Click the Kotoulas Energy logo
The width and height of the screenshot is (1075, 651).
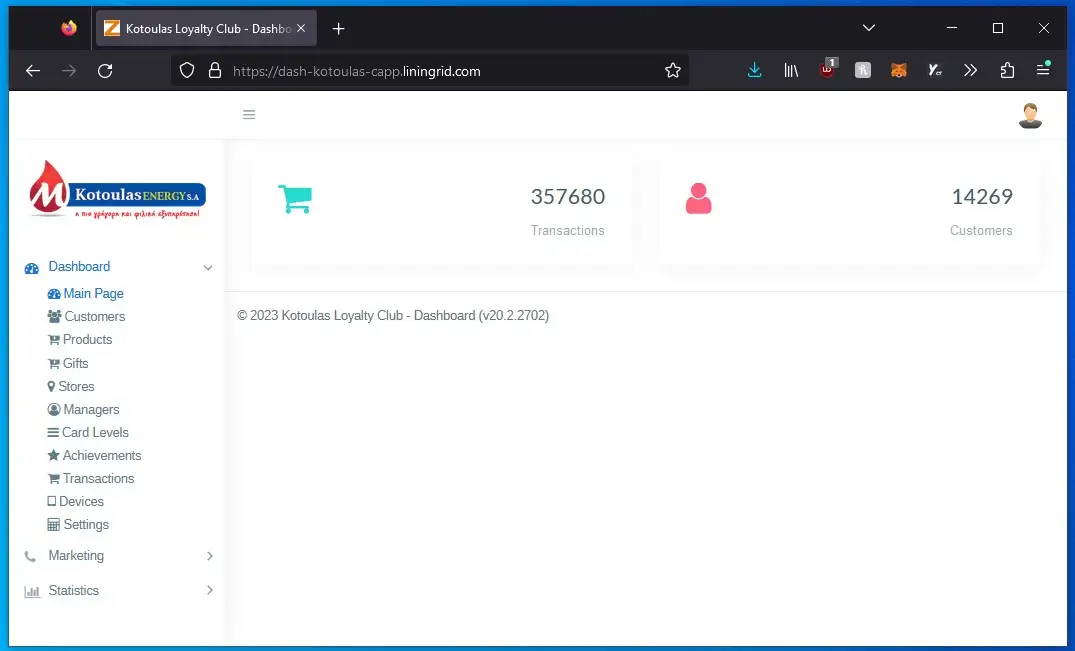tap(117, 191)
